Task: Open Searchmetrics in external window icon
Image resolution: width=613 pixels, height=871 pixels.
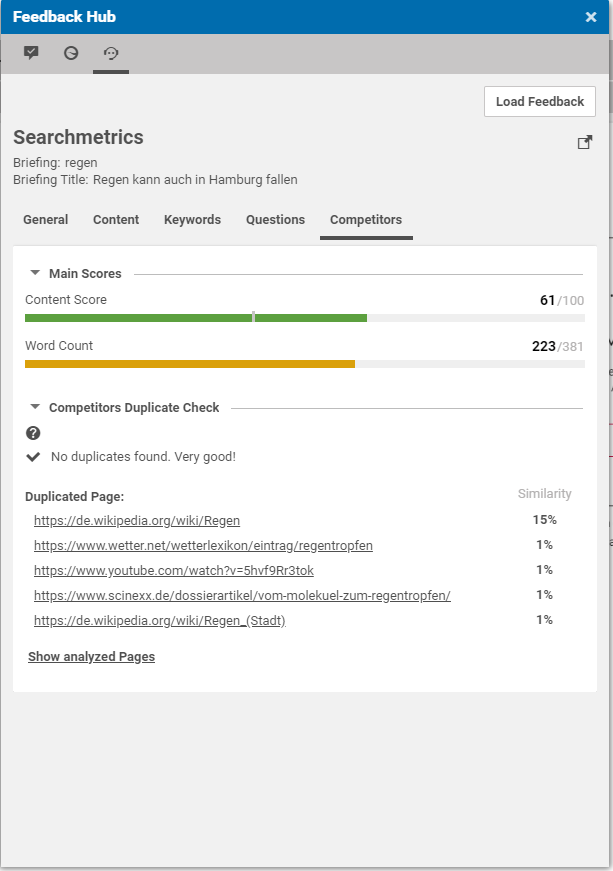Action: coord(585,143)
